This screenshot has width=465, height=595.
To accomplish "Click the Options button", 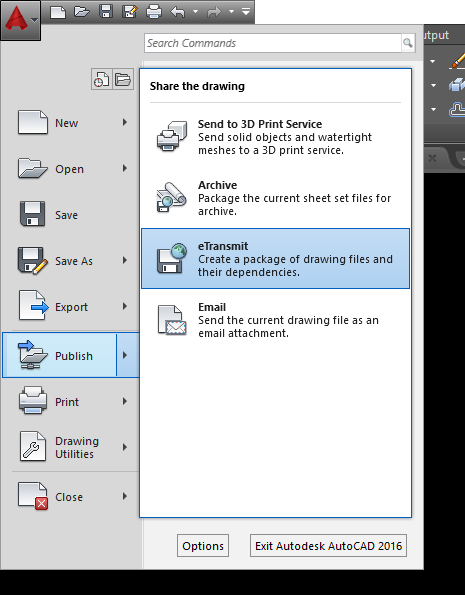I will [x=203, y=546].
